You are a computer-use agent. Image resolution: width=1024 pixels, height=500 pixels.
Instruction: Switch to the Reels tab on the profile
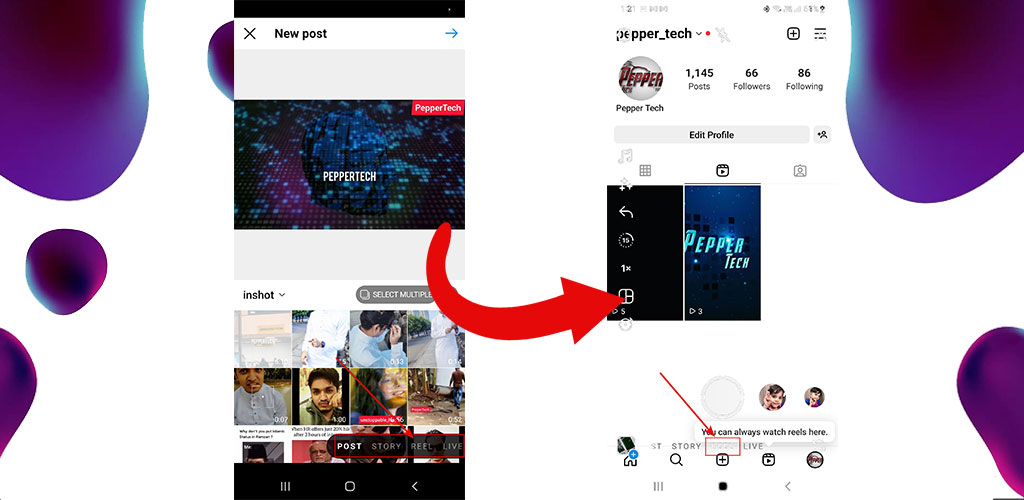(x=722, y=171)
